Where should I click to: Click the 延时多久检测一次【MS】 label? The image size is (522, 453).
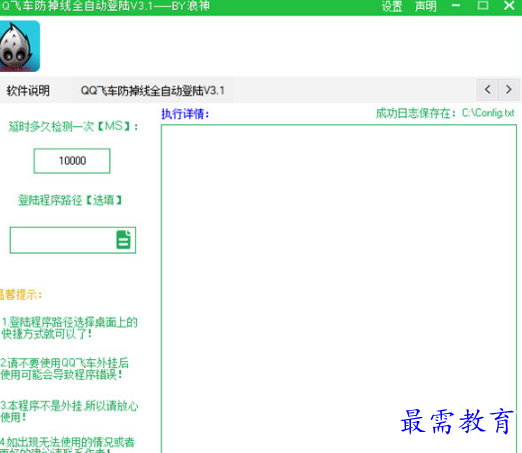click(73, 126)
